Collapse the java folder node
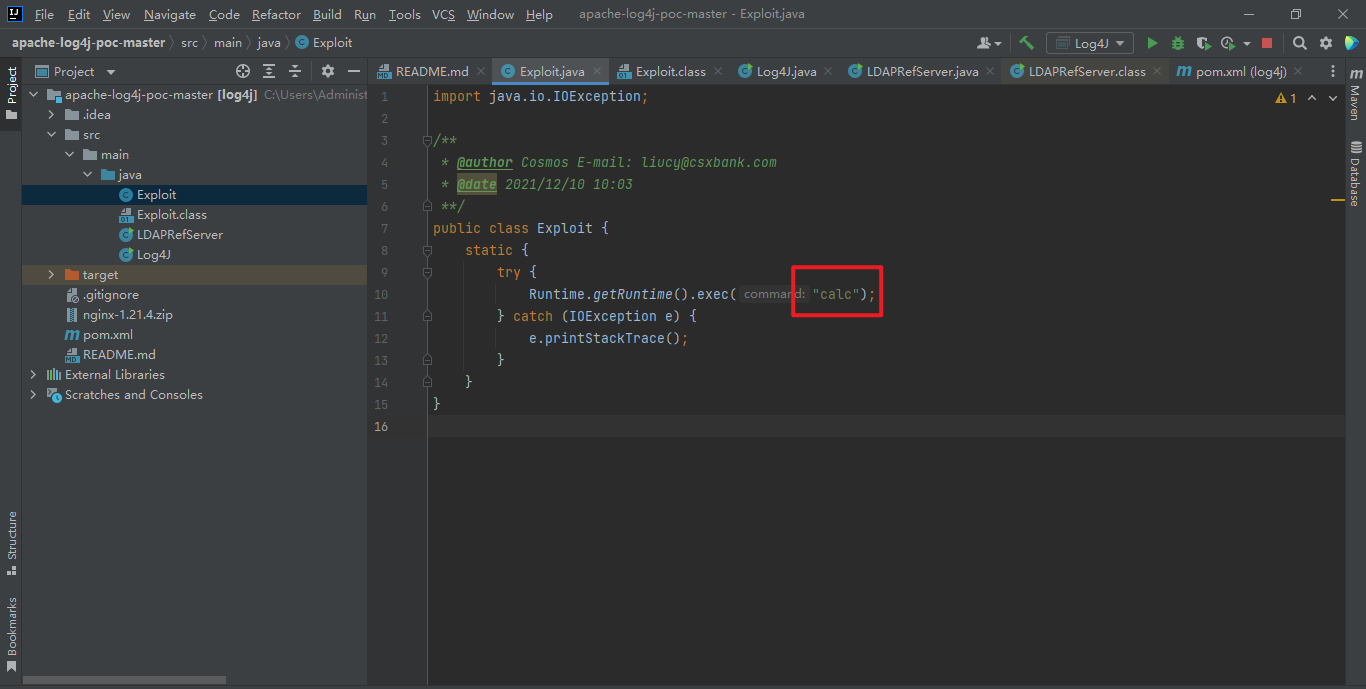The image size is (1366, 689). click(x=87, y=175)
